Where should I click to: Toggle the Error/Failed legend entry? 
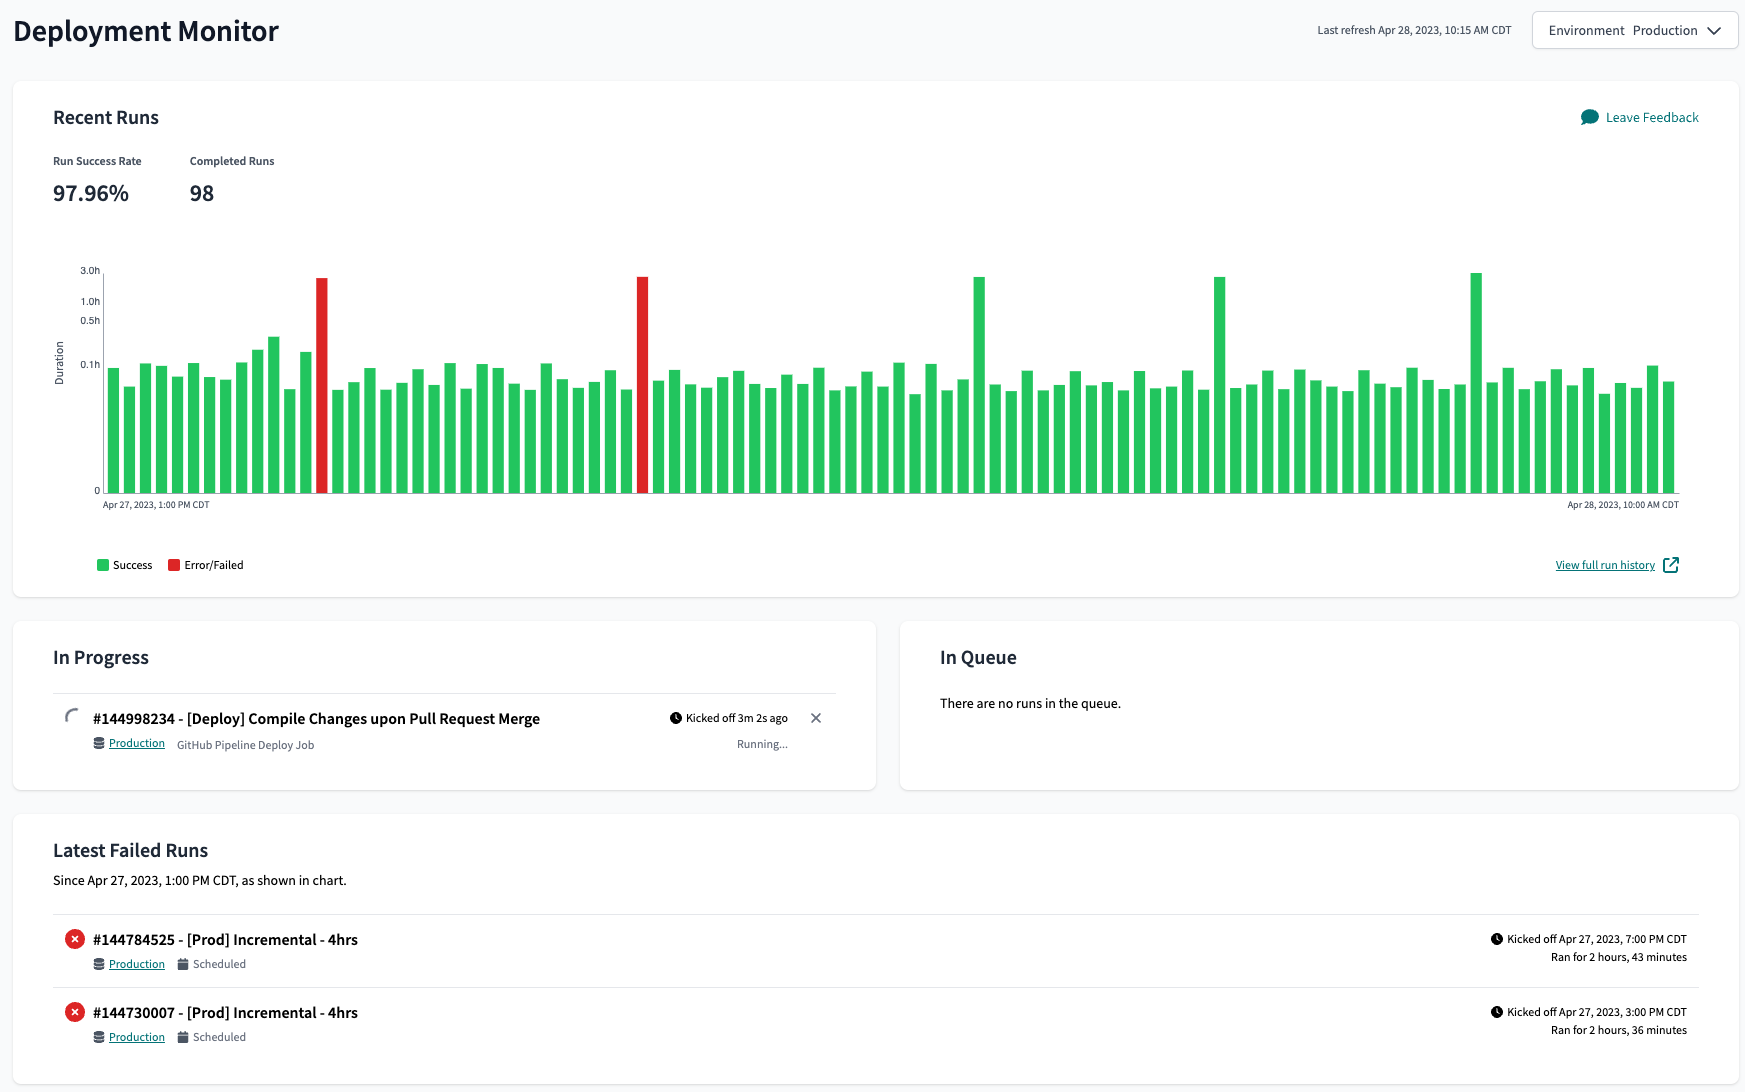pyautogui.click(x=205, y=564)
